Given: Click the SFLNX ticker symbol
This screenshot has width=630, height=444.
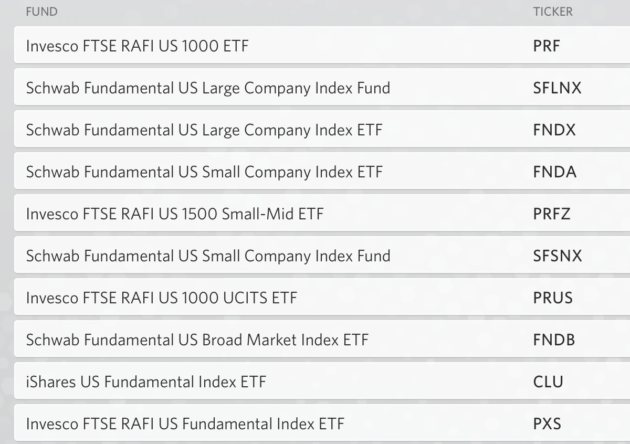Looking at the screenshot, I should pos(557,88).
